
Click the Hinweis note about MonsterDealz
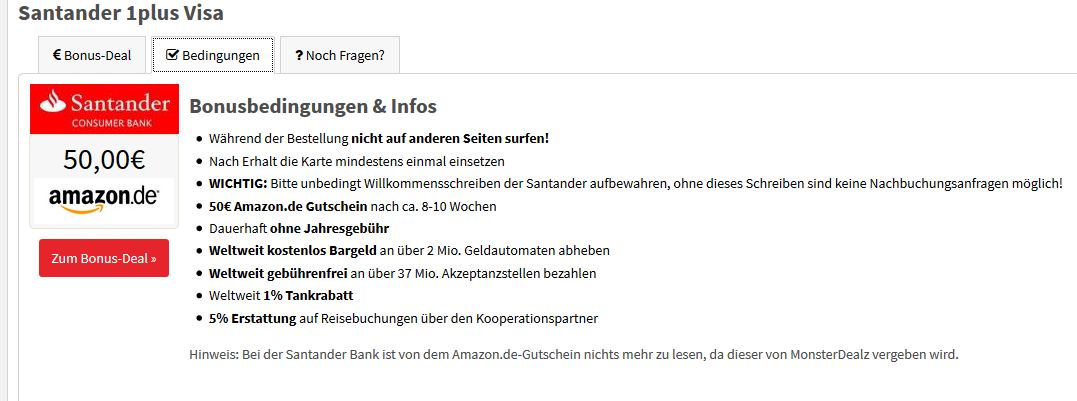click(573, 354)
